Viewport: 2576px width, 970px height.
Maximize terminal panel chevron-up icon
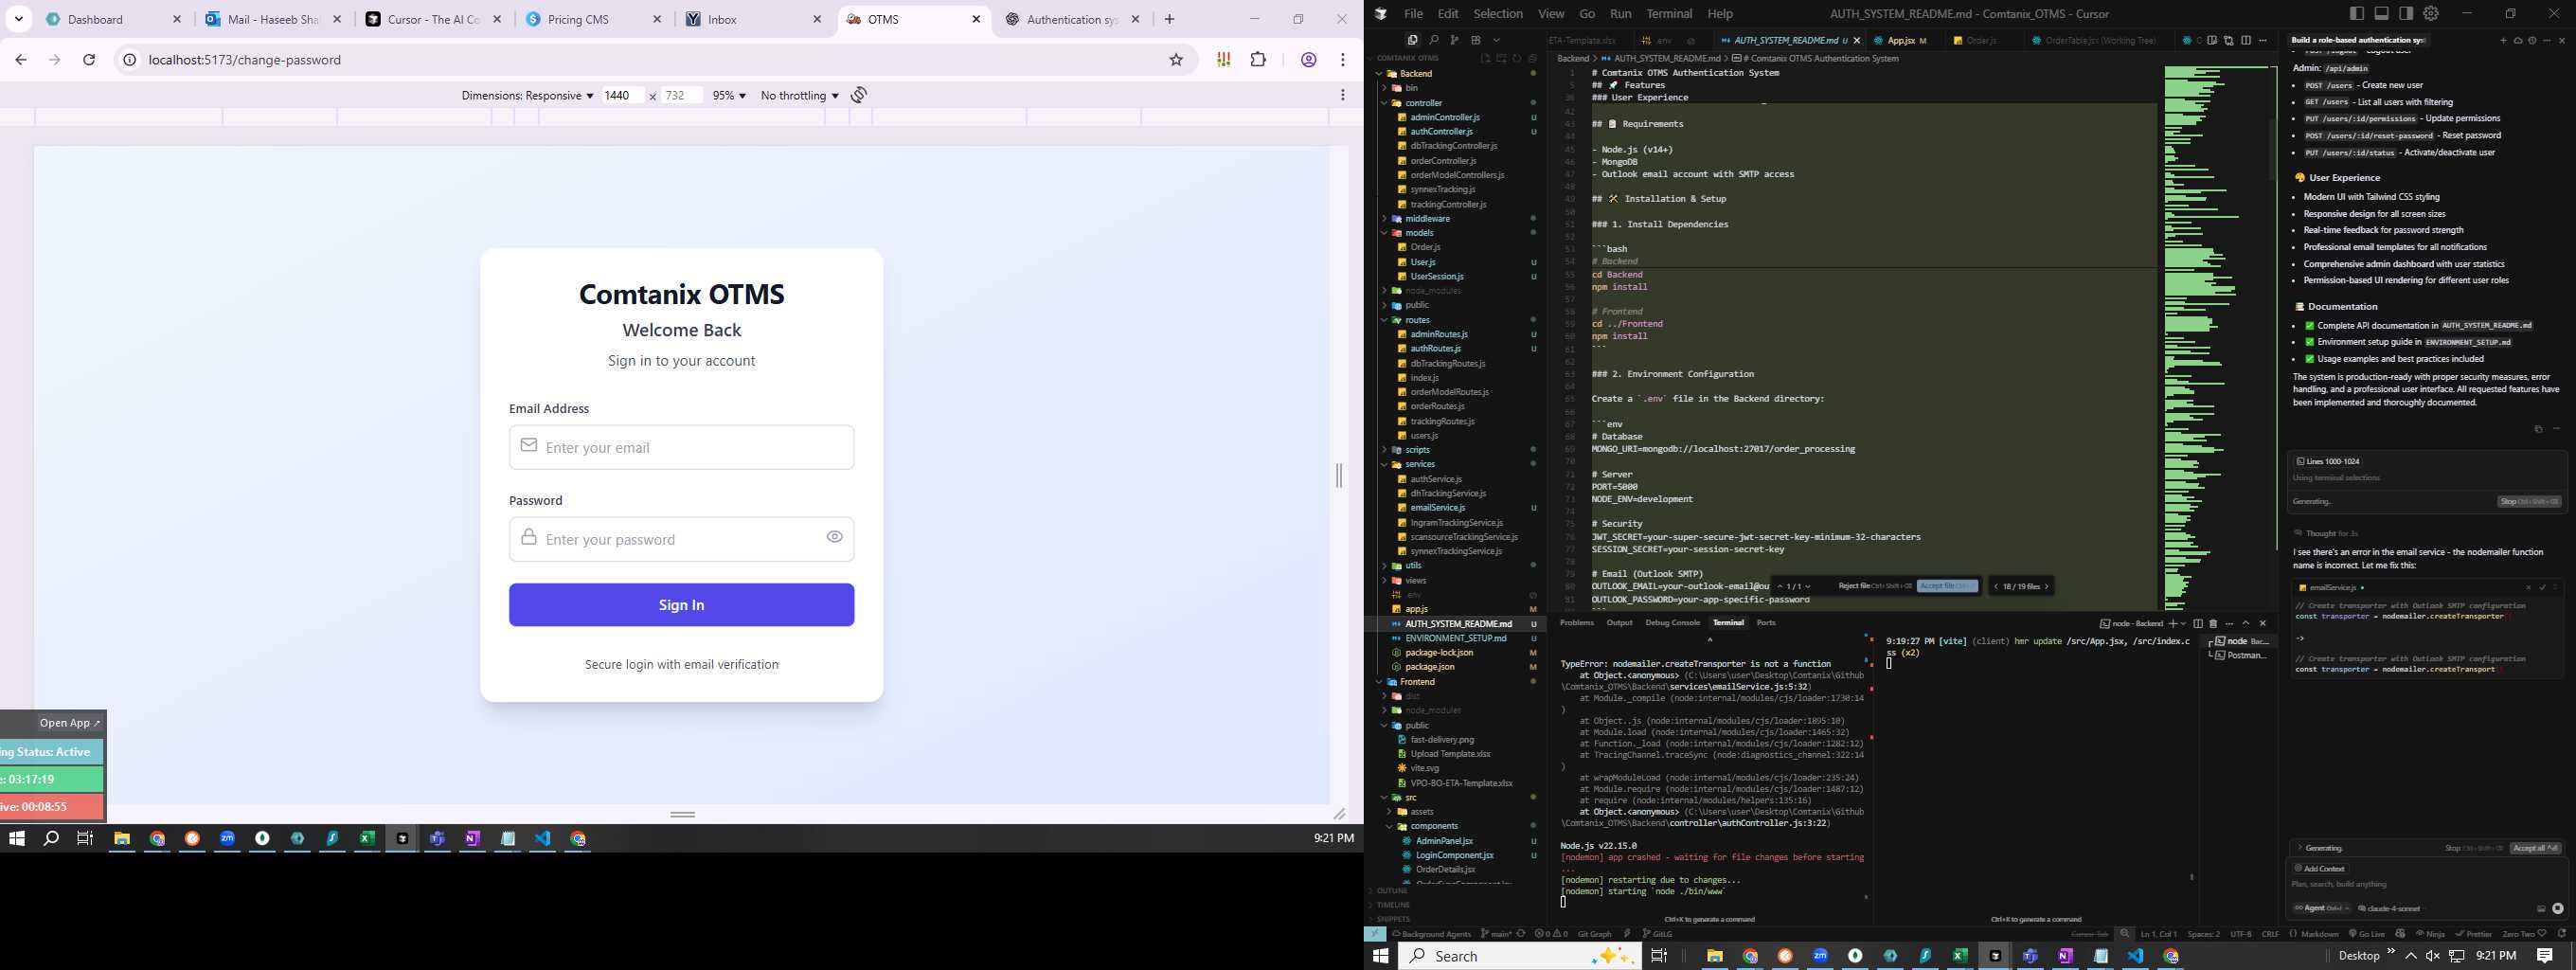coord(2246,623)
